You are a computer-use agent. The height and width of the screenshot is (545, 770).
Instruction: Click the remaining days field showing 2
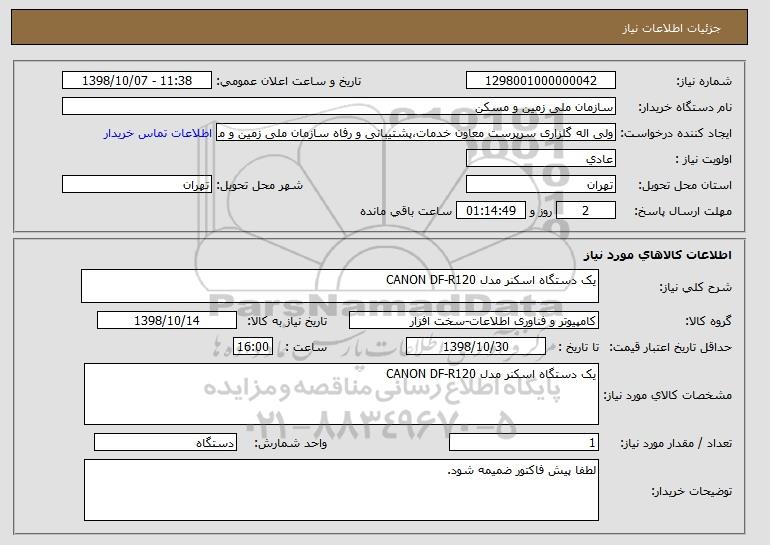tap(586, 211)
